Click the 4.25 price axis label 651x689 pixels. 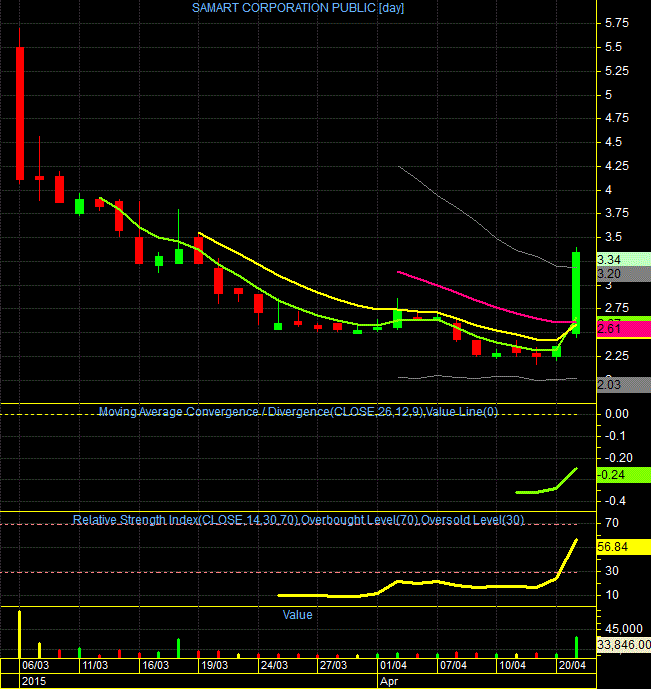[617, 166]
